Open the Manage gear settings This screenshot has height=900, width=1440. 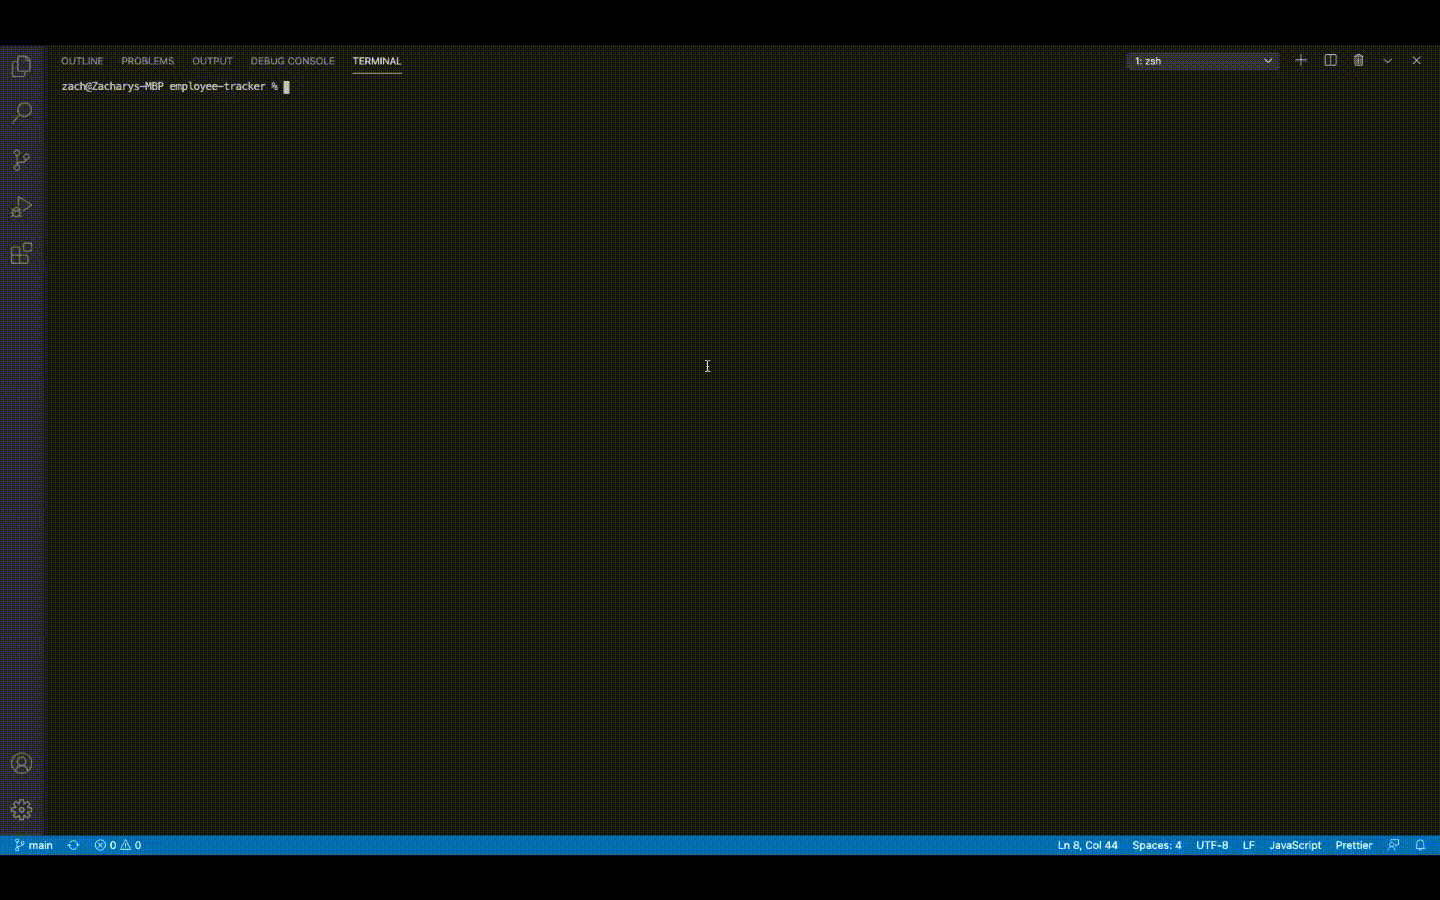[x=21, y=810]
